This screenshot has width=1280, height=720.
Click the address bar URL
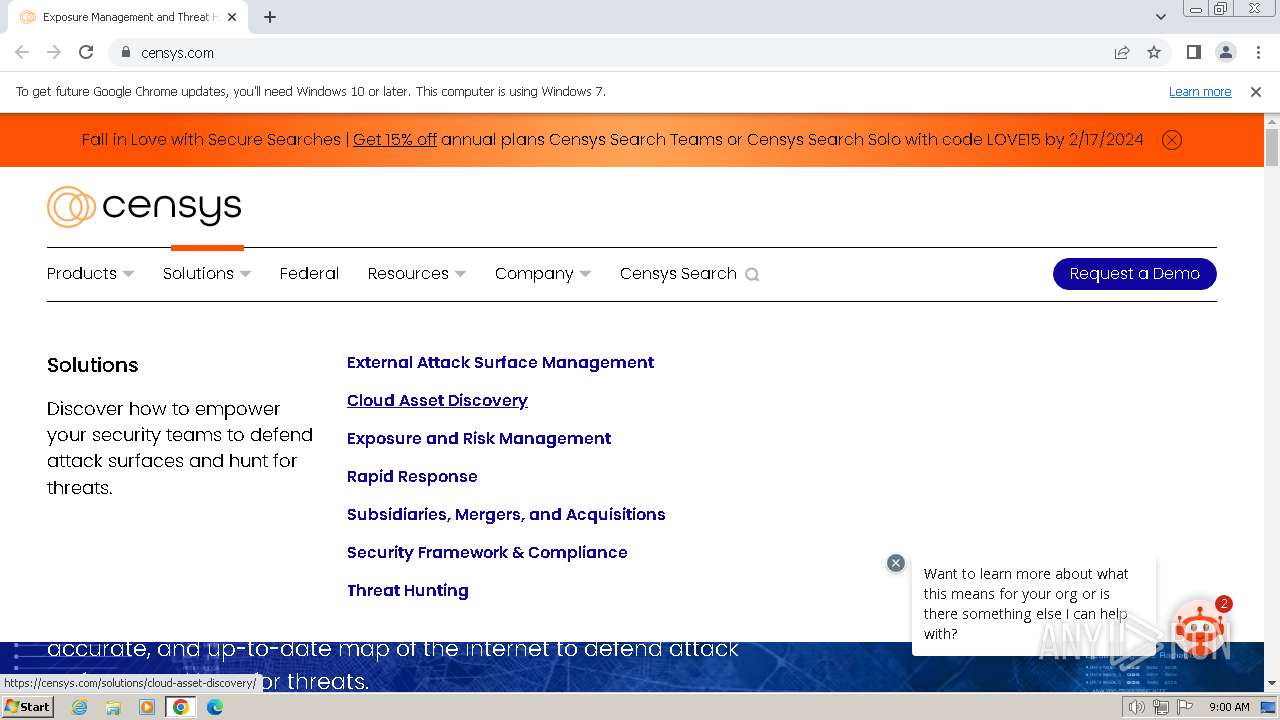(x=177, y=53)
